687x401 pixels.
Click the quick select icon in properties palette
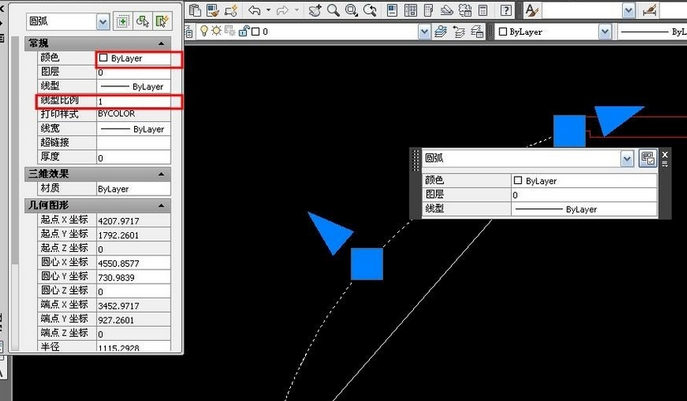click(164, 20)
